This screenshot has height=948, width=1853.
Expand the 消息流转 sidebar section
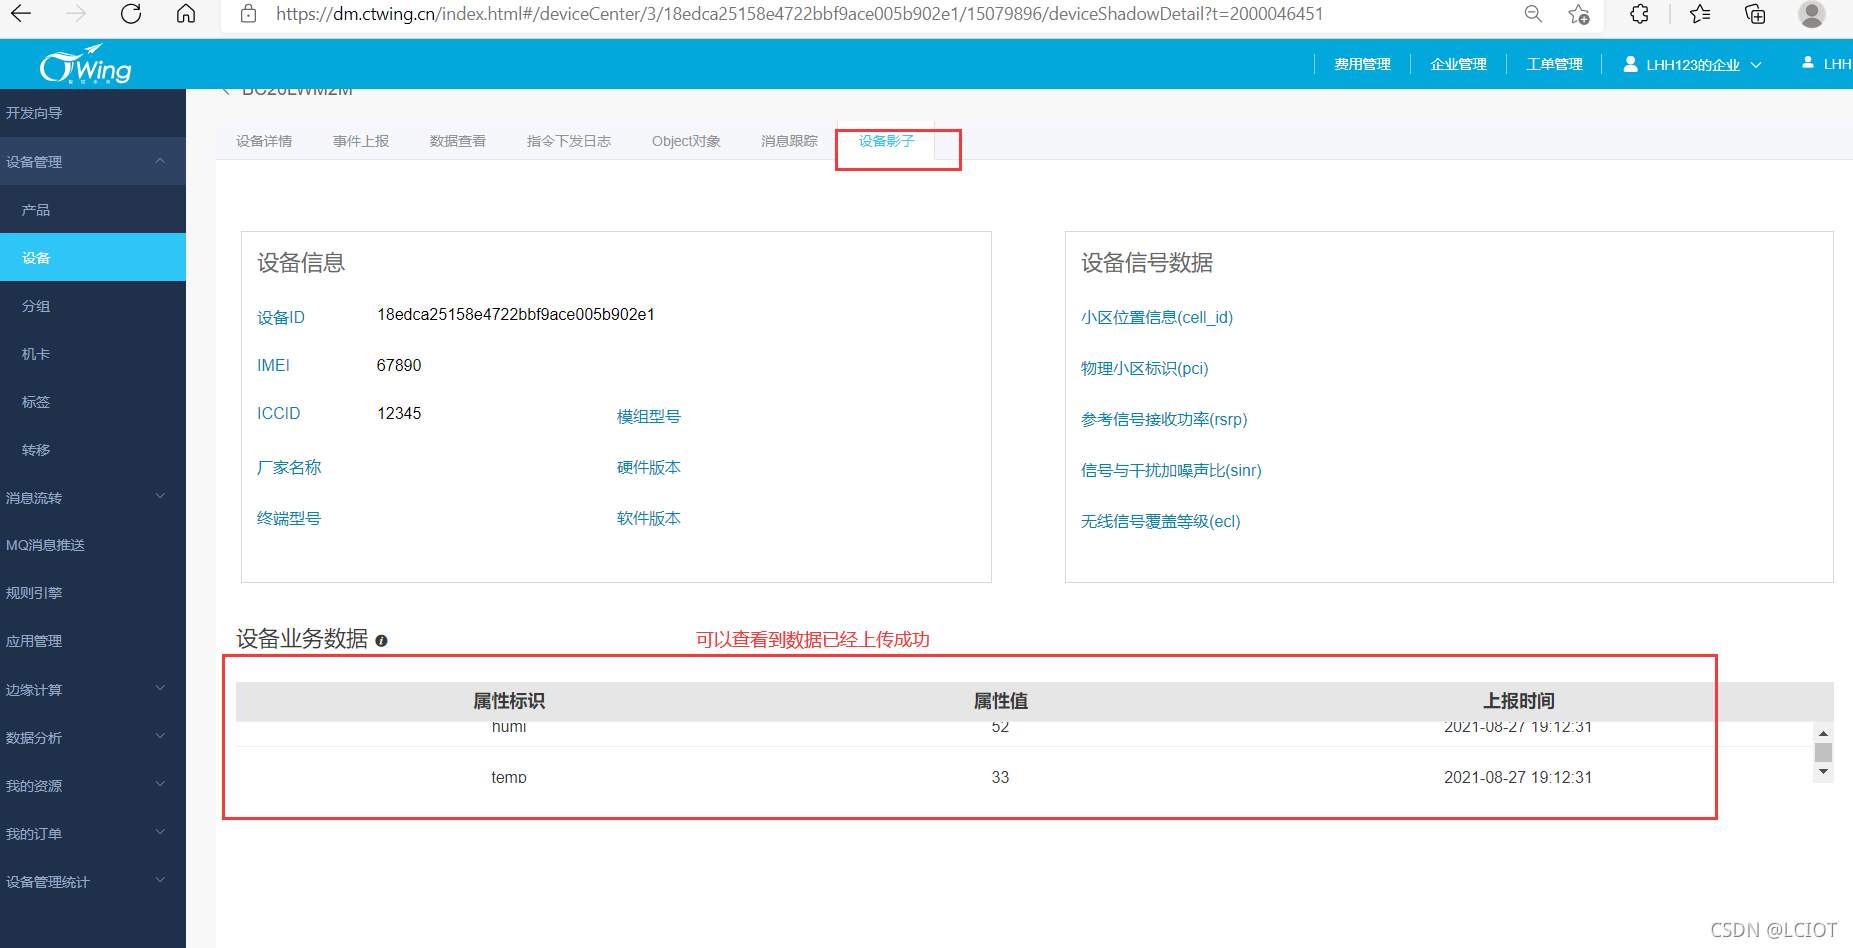pos(93,497)
